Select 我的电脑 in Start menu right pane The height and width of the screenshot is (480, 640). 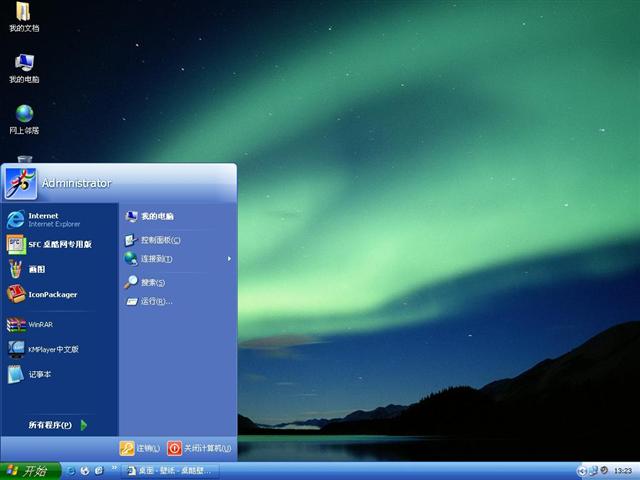click(x=155, y=216)
